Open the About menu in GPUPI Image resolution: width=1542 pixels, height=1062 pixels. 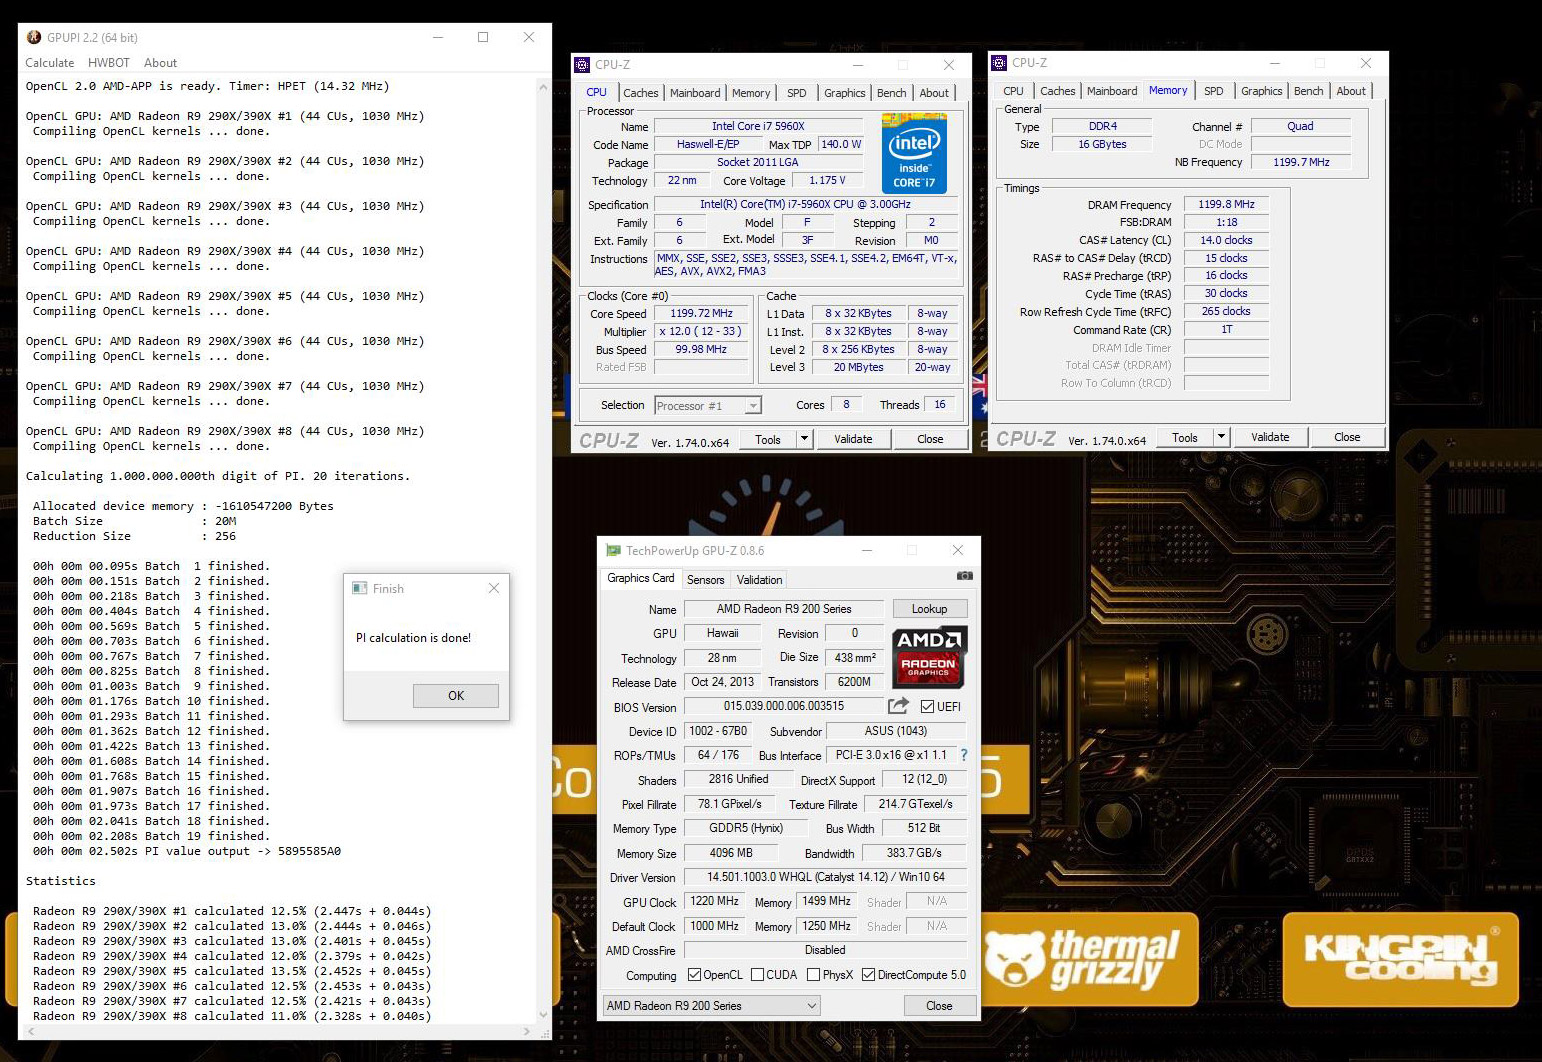tap(160, 62)
